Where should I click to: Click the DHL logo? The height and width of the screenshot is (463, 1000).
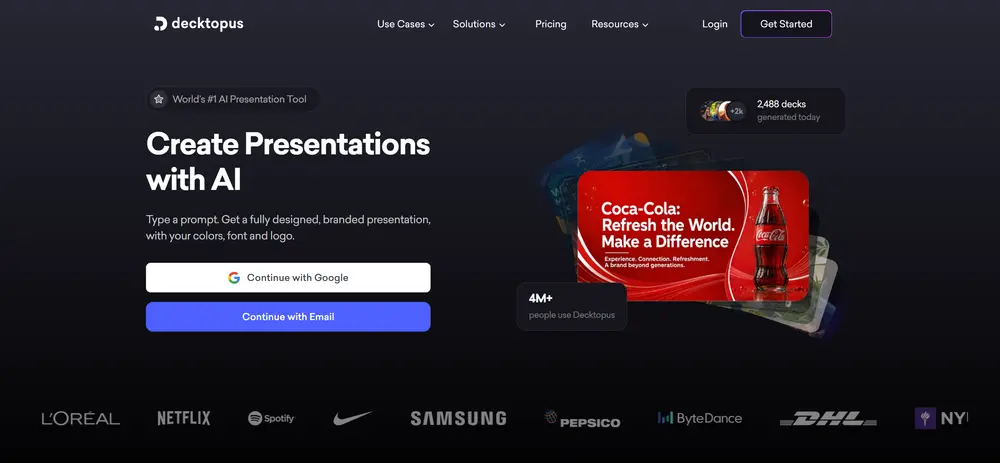coord(828,419)
